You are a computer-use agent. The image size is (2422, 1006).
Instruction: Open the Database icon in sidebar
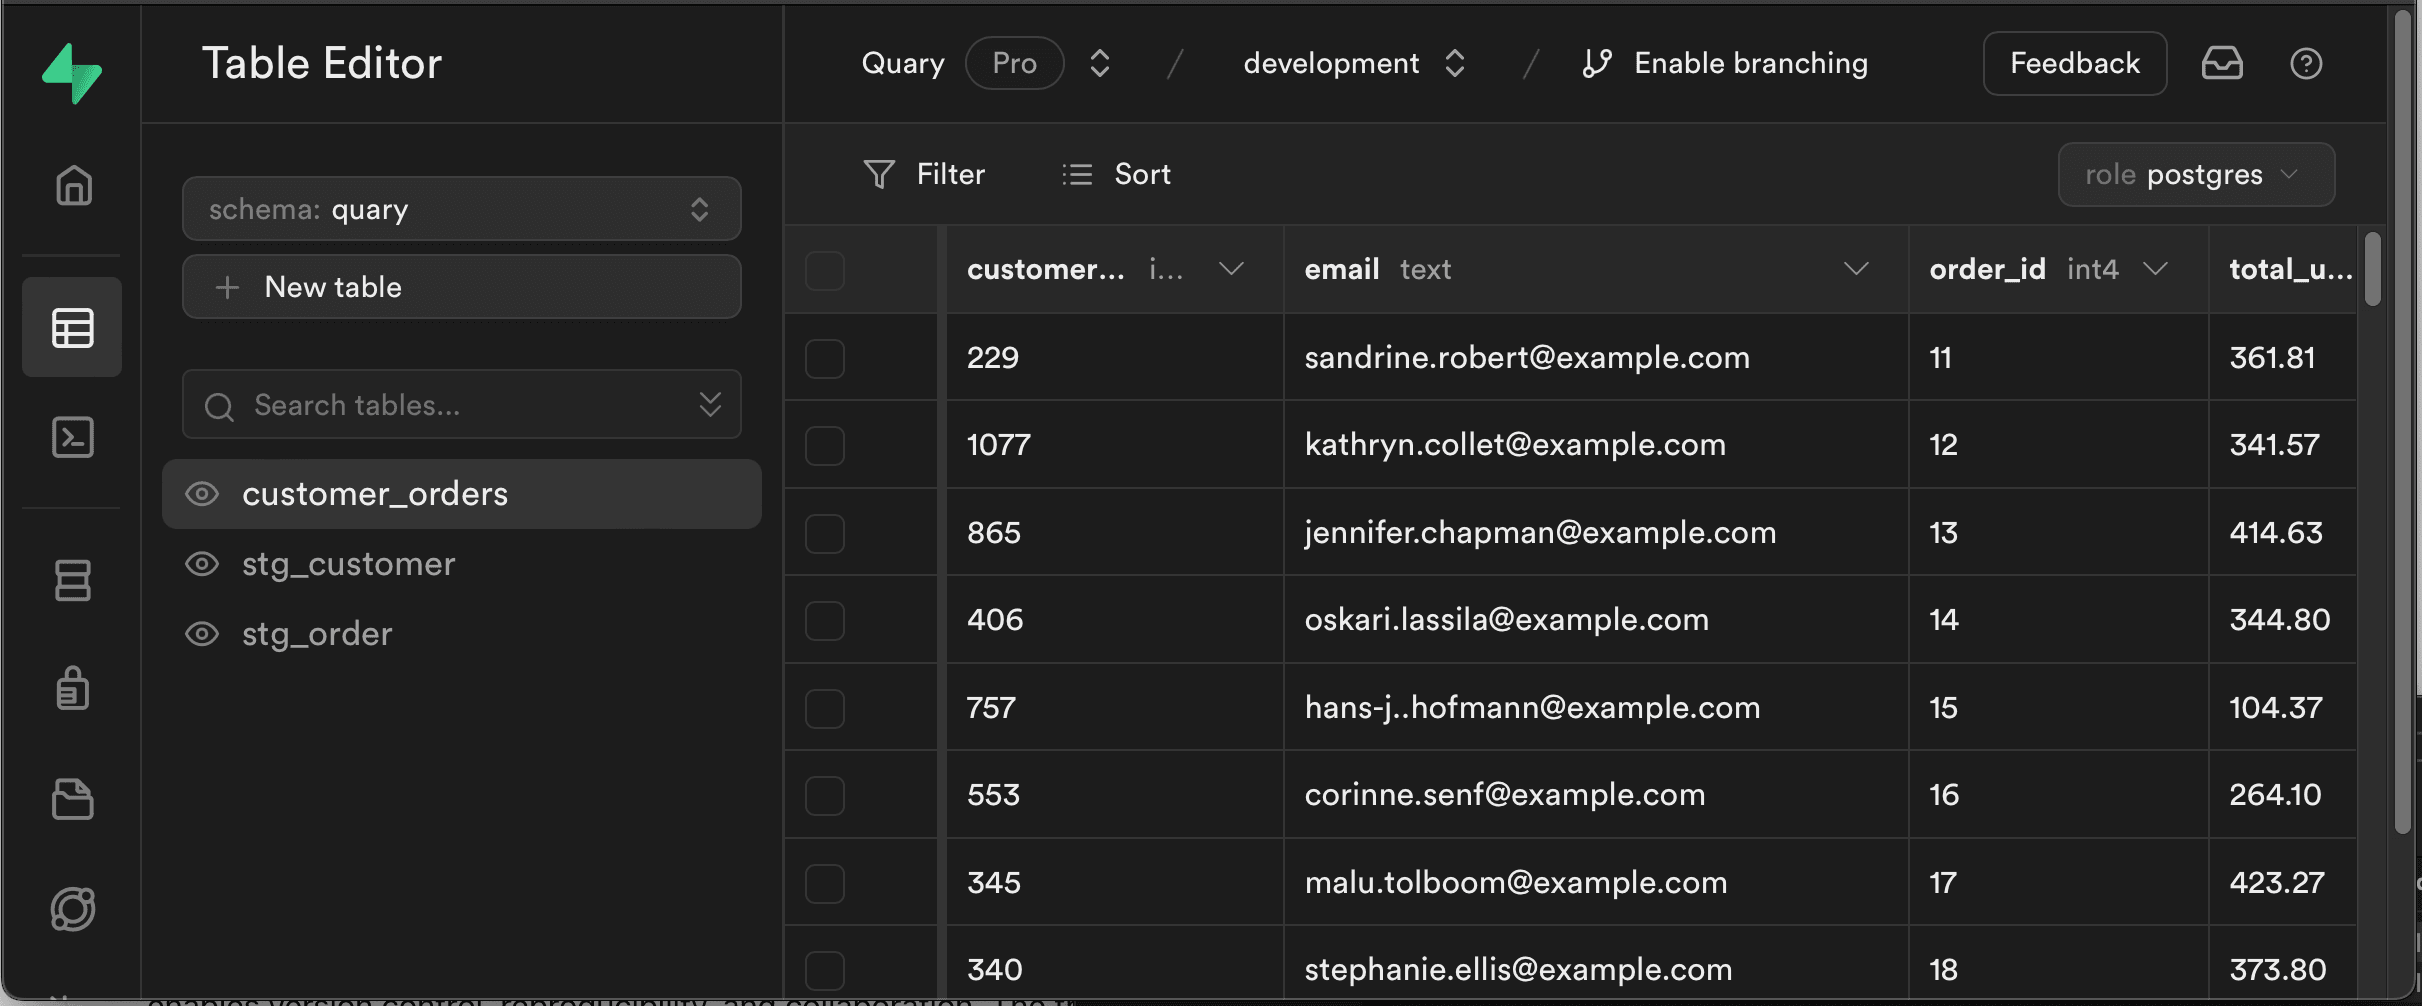(x=73, y=580)
